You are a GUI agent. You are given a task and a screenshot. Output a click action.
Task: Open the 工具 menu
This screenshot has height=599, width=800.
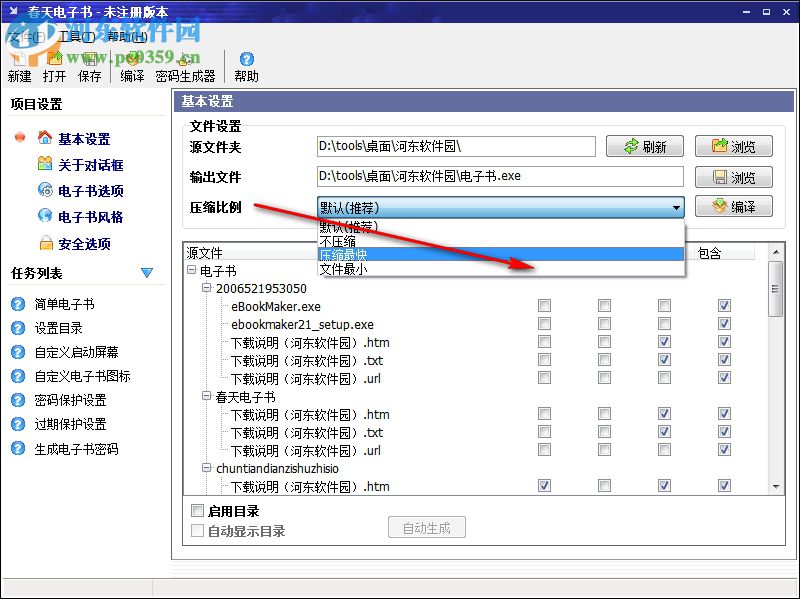(x=77, y=36)
